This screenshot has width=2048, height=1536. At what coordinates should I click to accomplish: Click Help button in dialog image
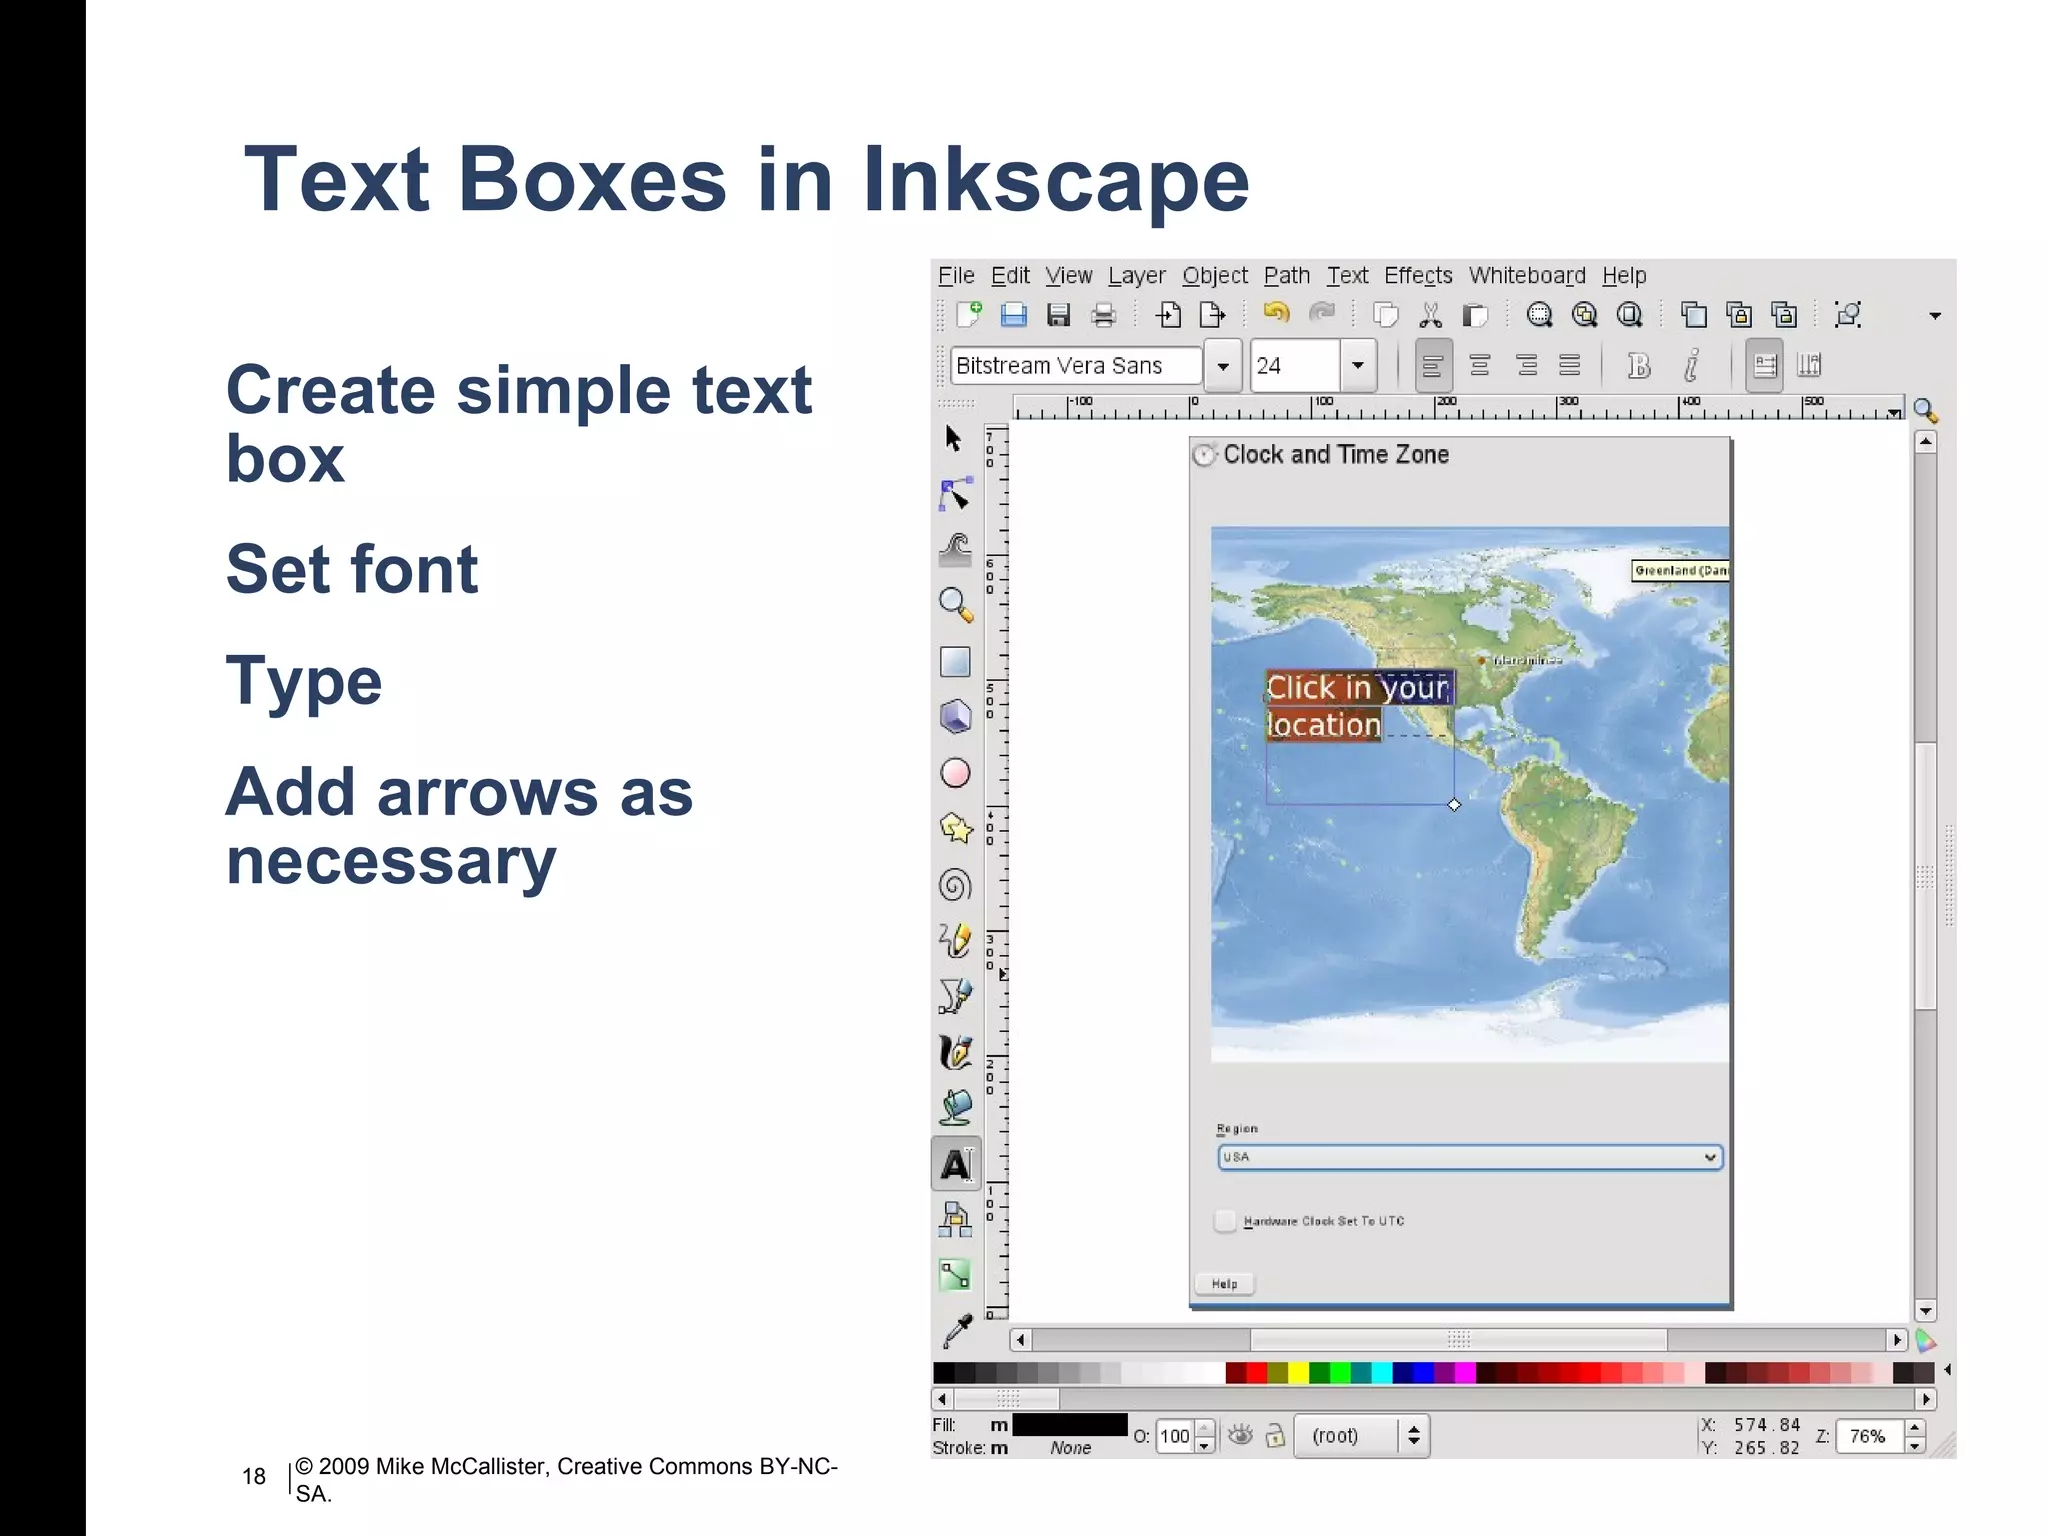pos(1225,1284)
